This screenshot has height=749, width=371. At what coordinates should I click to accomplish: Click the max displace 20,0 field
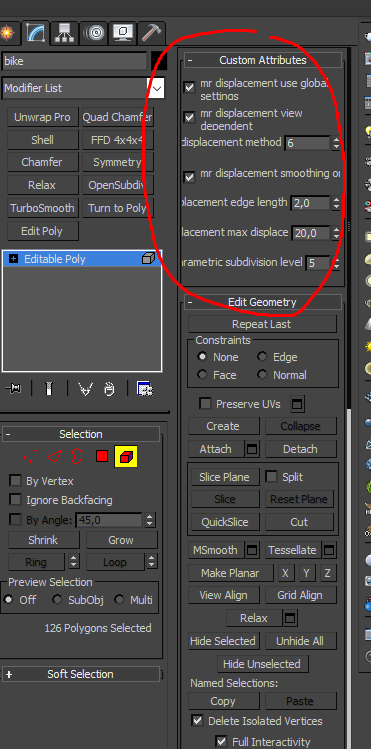coord(310,233)
